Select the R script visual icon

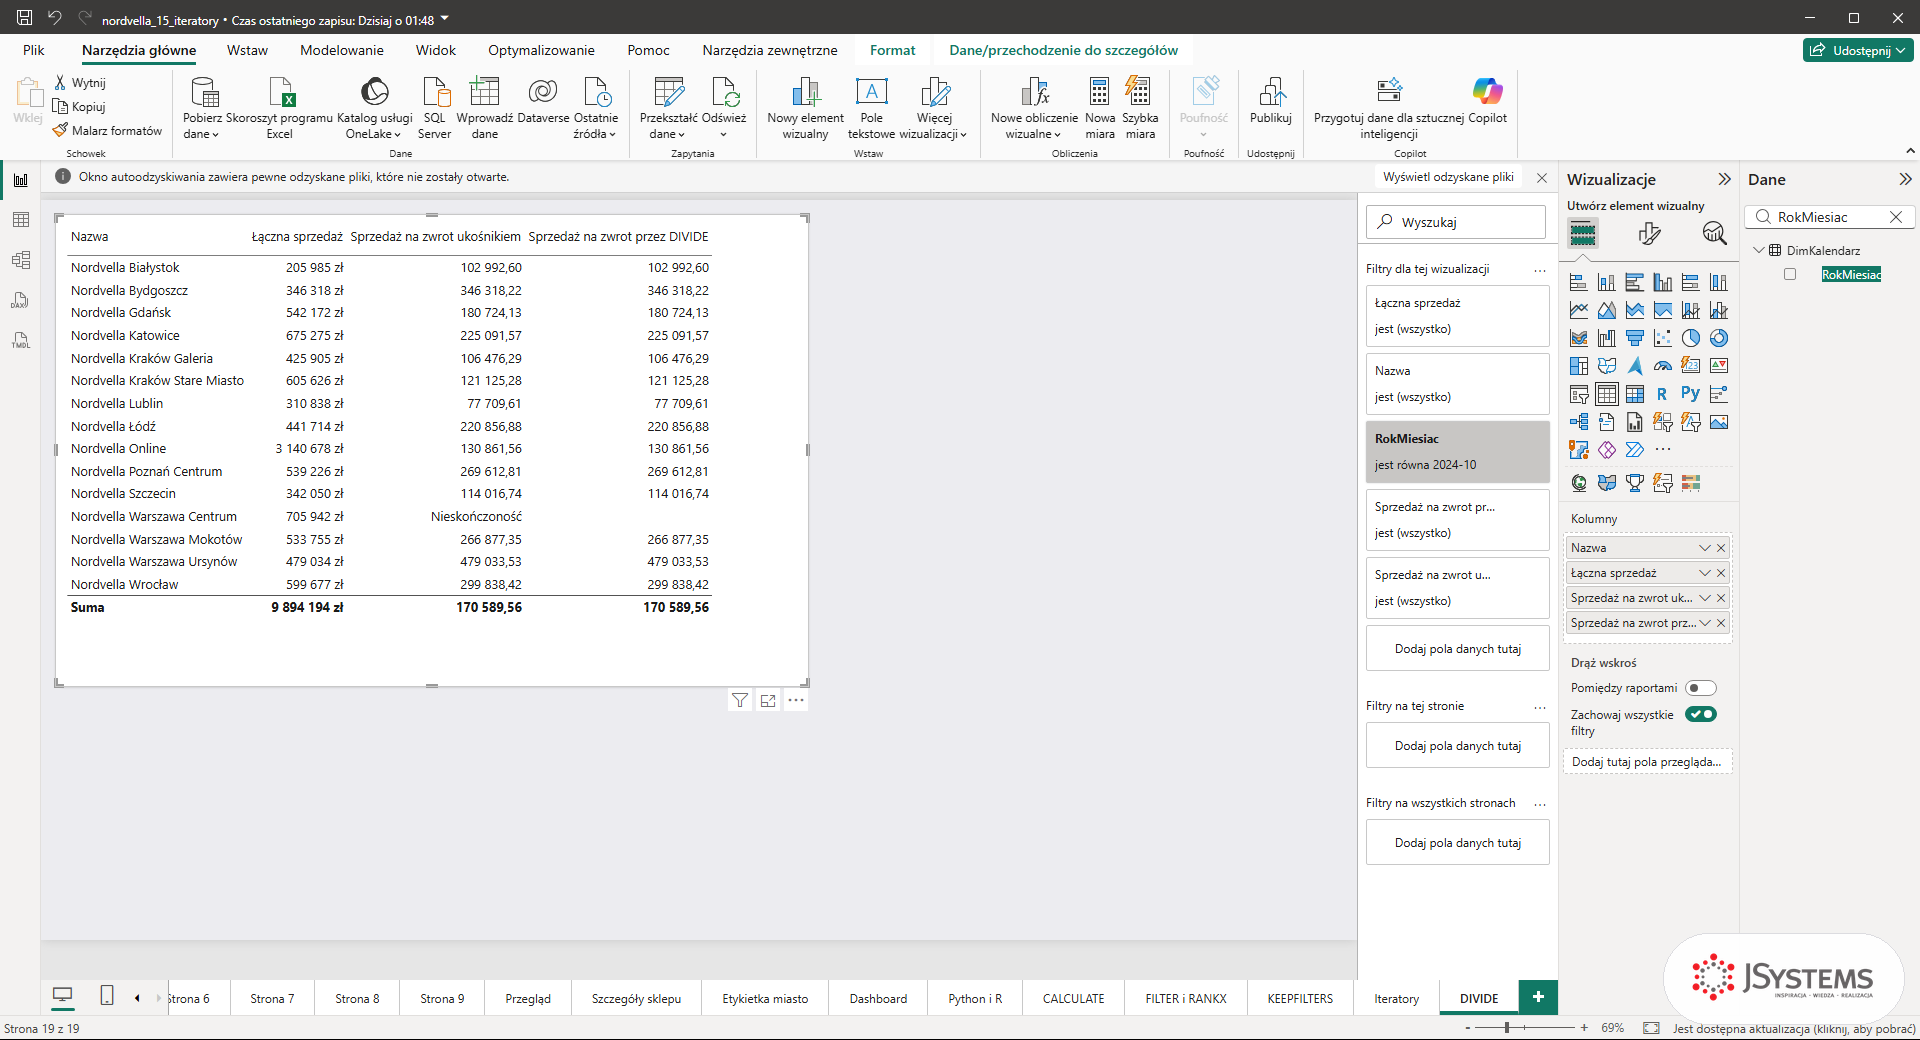click(x=1662, y=394)
